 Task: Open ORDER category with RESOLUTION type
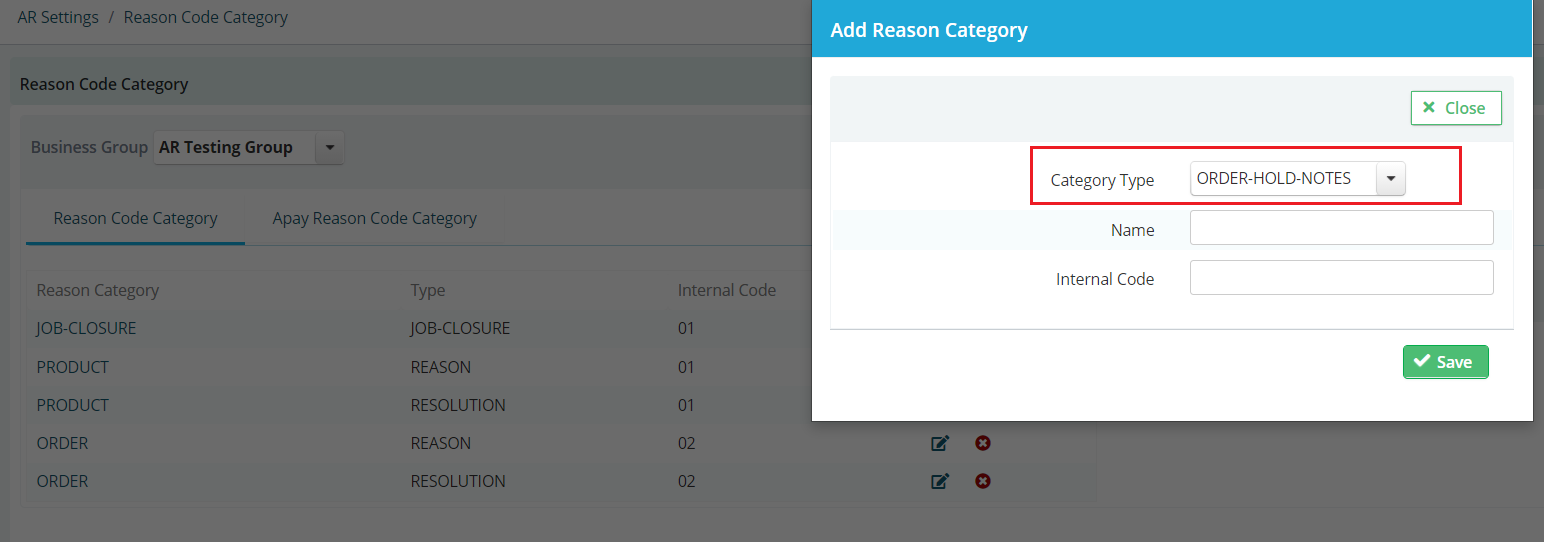(63, 481)
